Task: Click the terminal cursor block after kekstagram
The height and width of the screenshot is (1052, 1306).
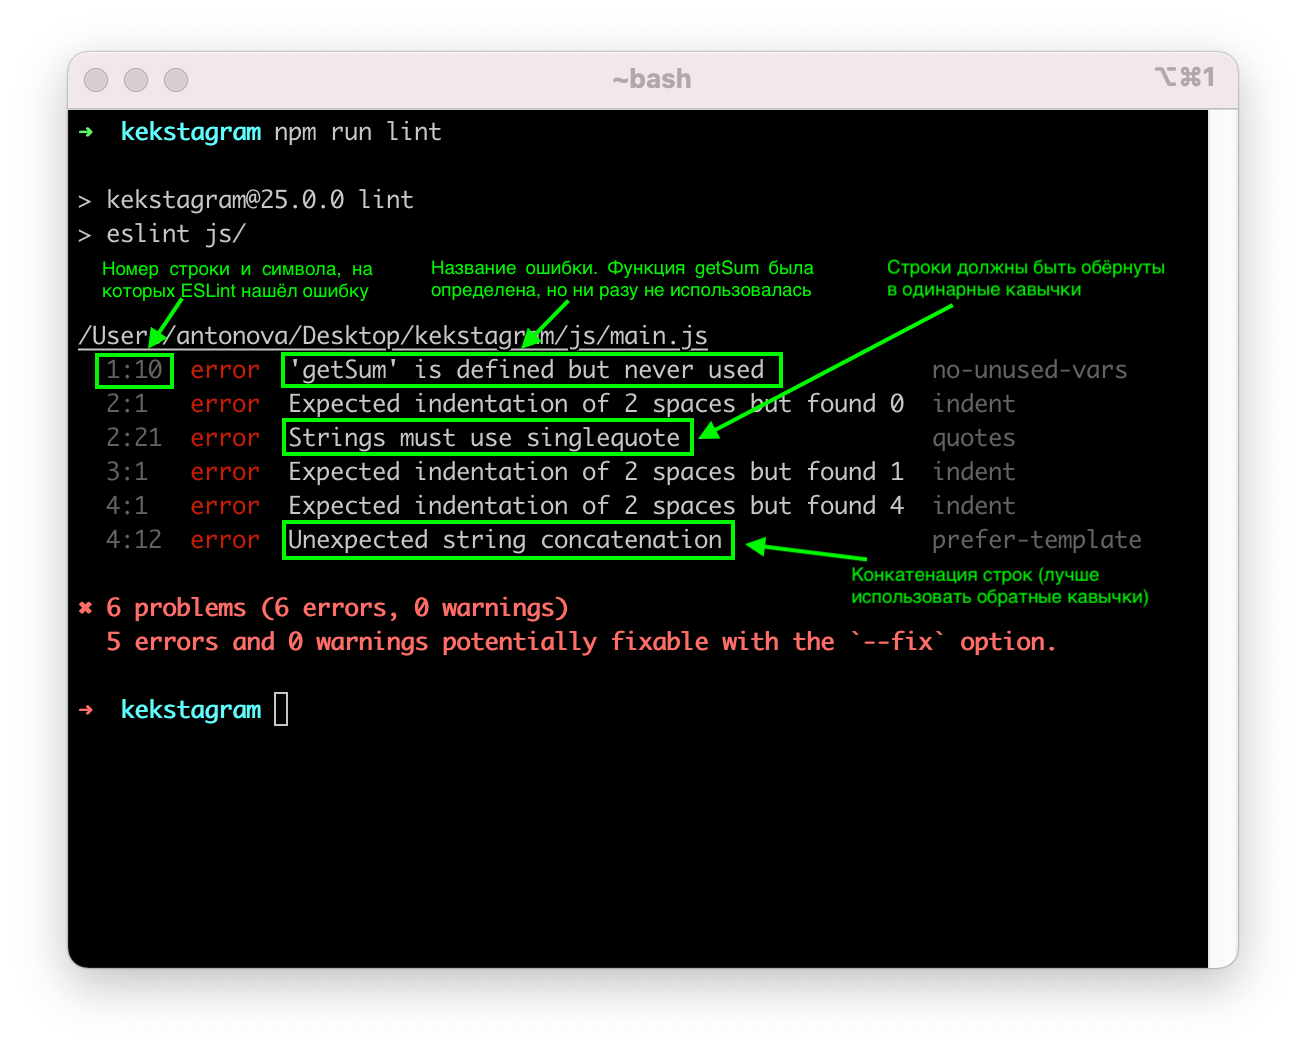Action: tap(281, 710)
